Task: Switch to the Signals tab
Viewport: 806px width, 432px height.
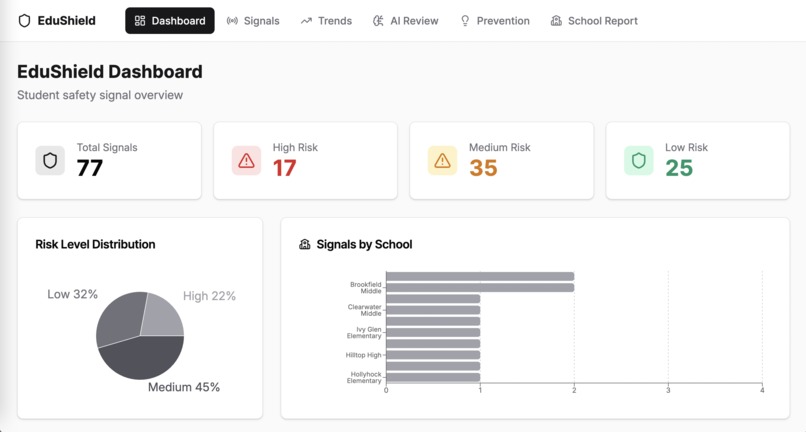Action: (253, 21)
